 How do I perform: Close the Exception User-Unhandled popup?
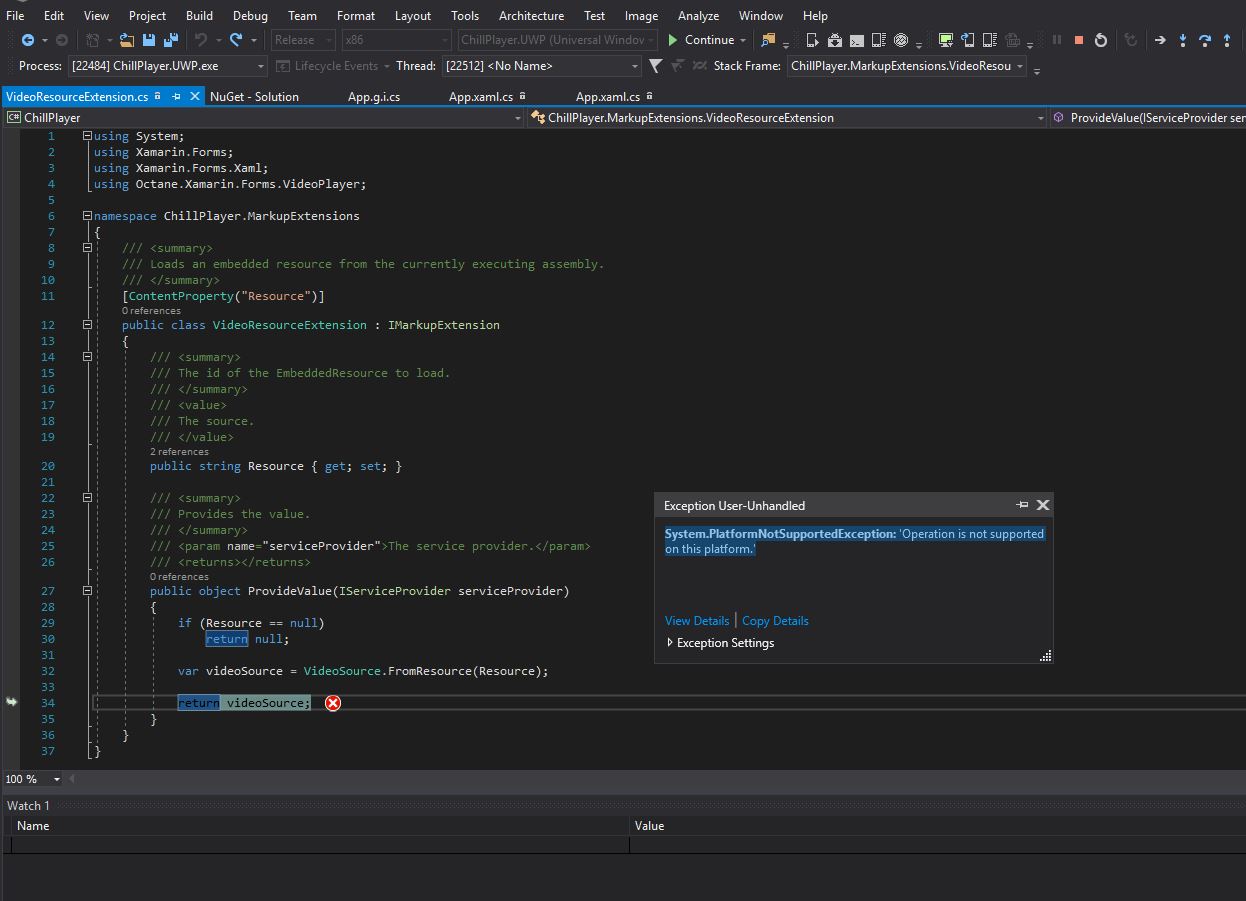pyautogui.click(x=1043, y=505)
